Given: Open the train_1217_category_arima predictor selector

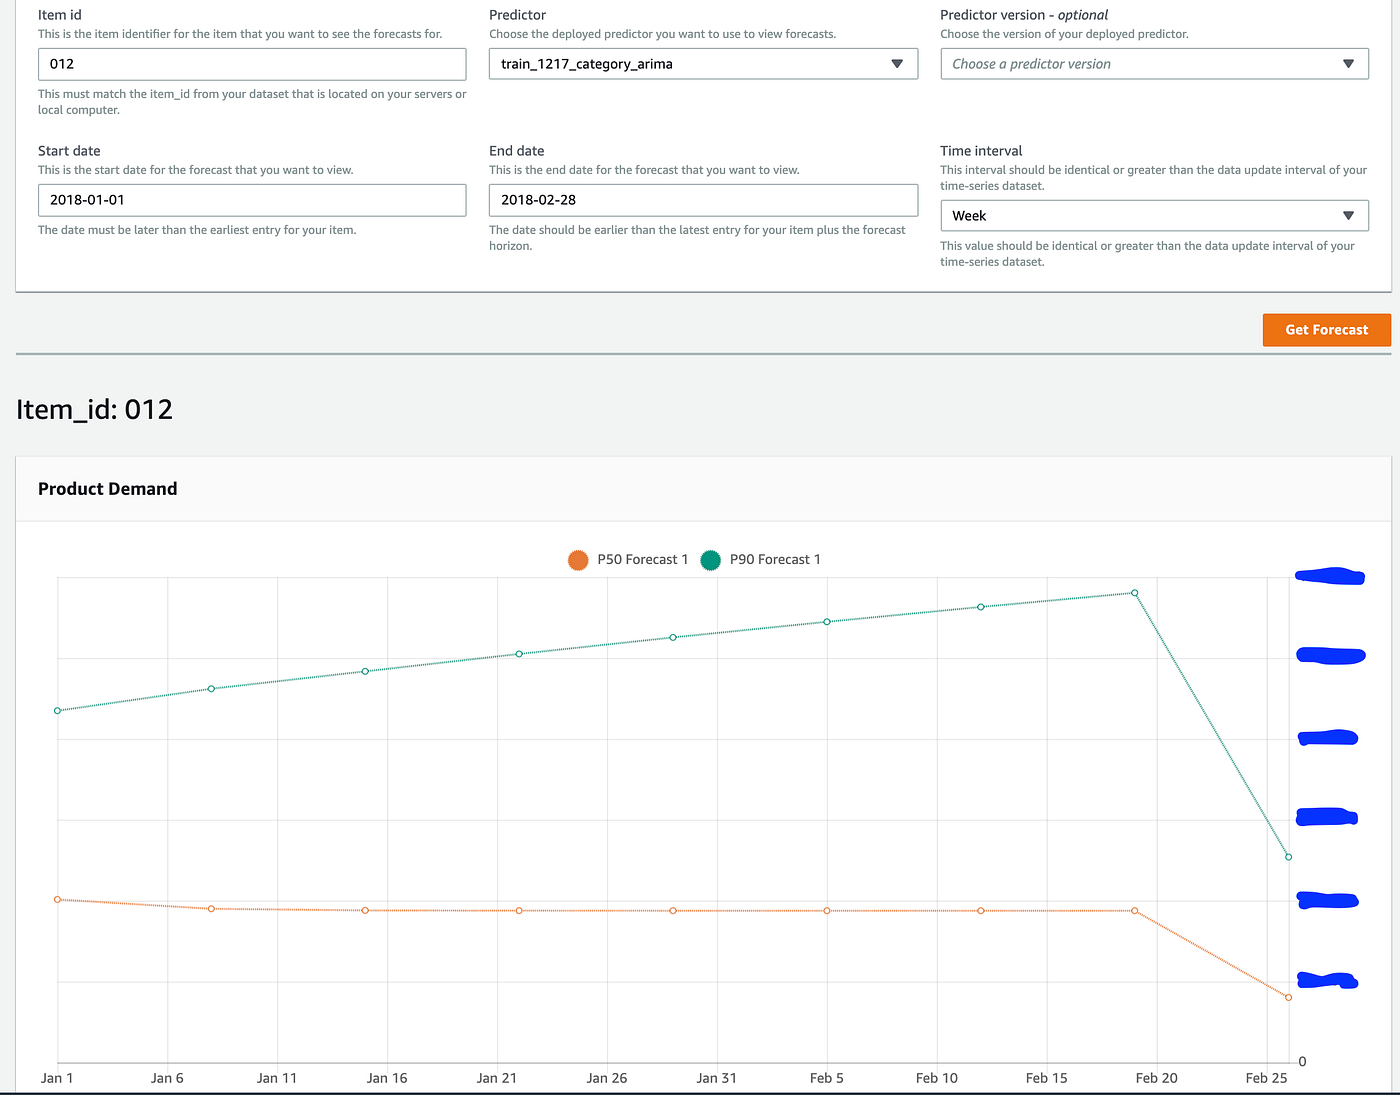Looking at the screenshot, I should pyautogui.click(x=703, y=63).
